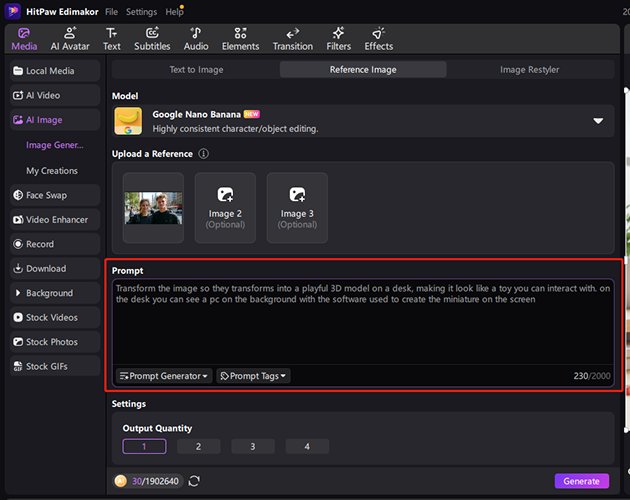This screenshot has height=500, width=630.
Task: Expand the Google Nano Banana model dropdown
Action: 598,121
